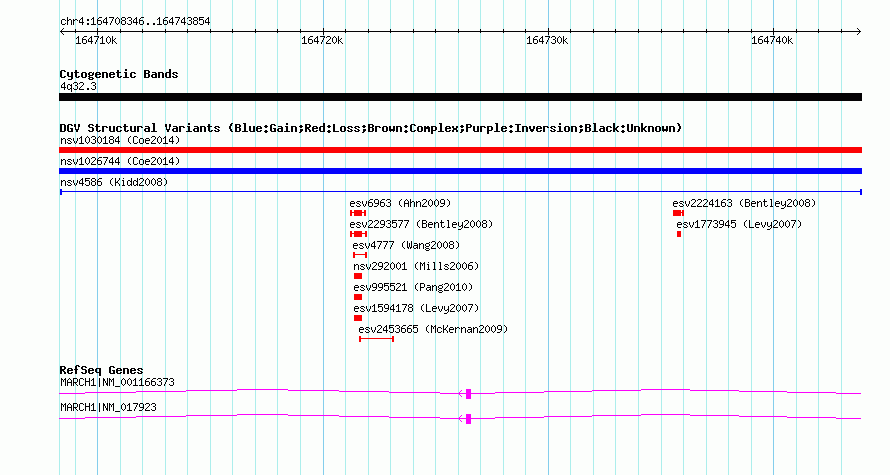This screenshot has height=475, width=890.
Task: Click the left arrow of the ruler
Action: pos(62,32)
